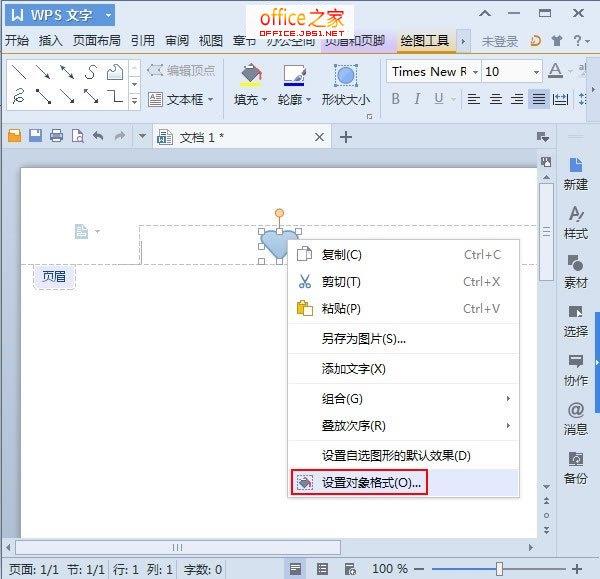The height and width of the screenshot is (579, 600).
Task: Toggle justify alignment
Action: tap(539, 99)
